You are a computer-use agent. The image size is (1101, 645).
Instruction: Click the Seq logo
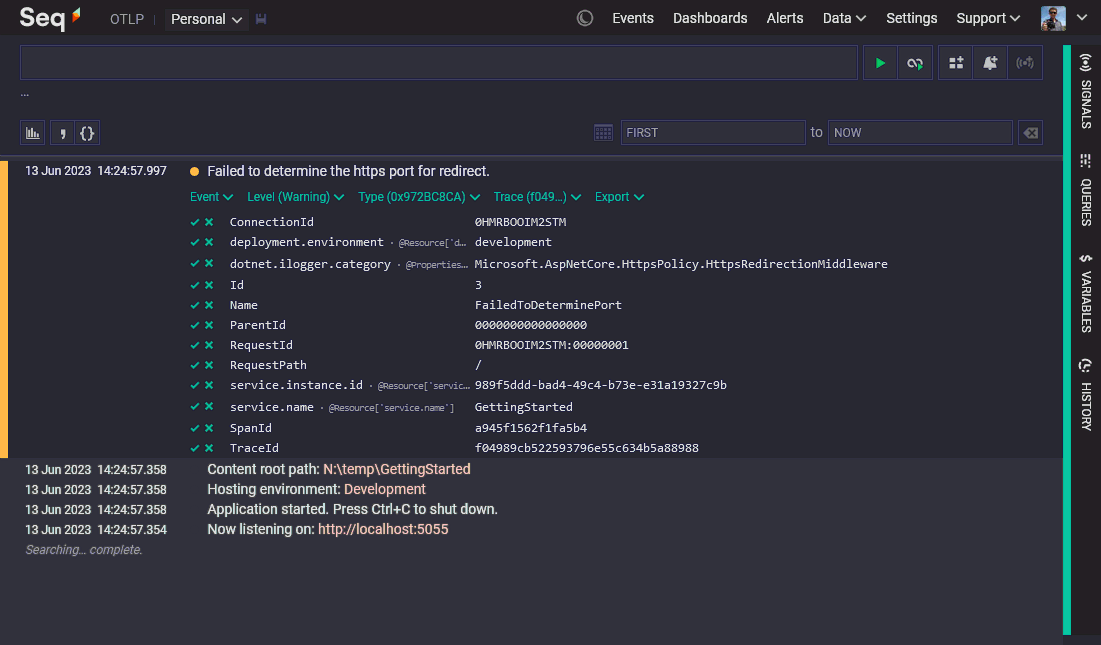(x=50, y=18)
